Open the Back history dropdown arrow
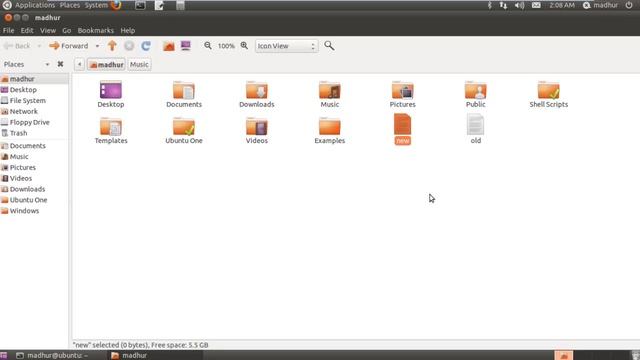 coord(39,46)
